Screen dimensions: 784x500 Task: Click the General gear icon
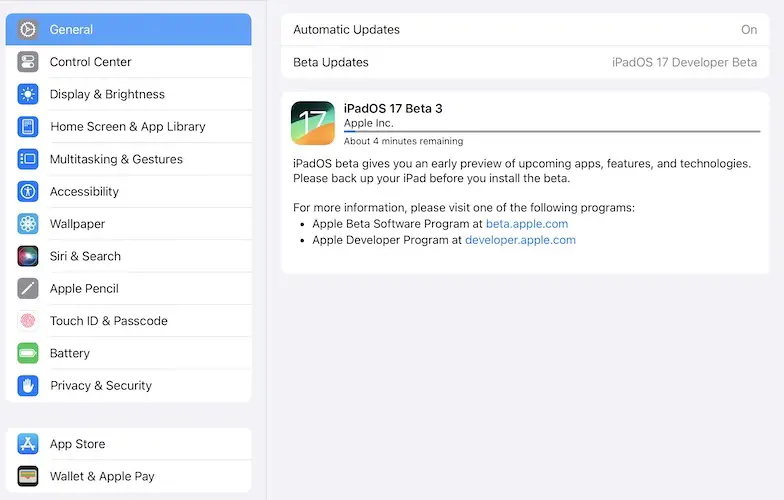pyautogui.click(x=28, y=30)
